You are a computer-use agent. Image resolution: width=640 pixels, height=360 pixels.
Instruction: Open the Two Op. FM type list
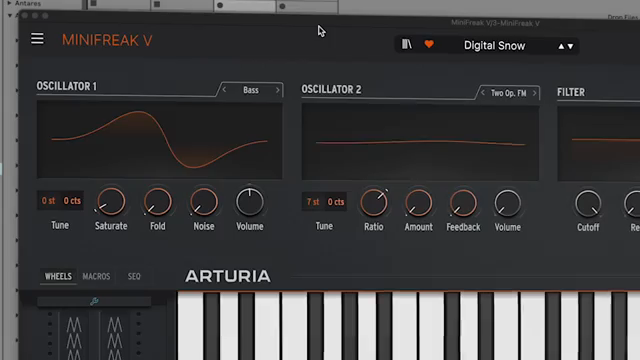(508, 93)
